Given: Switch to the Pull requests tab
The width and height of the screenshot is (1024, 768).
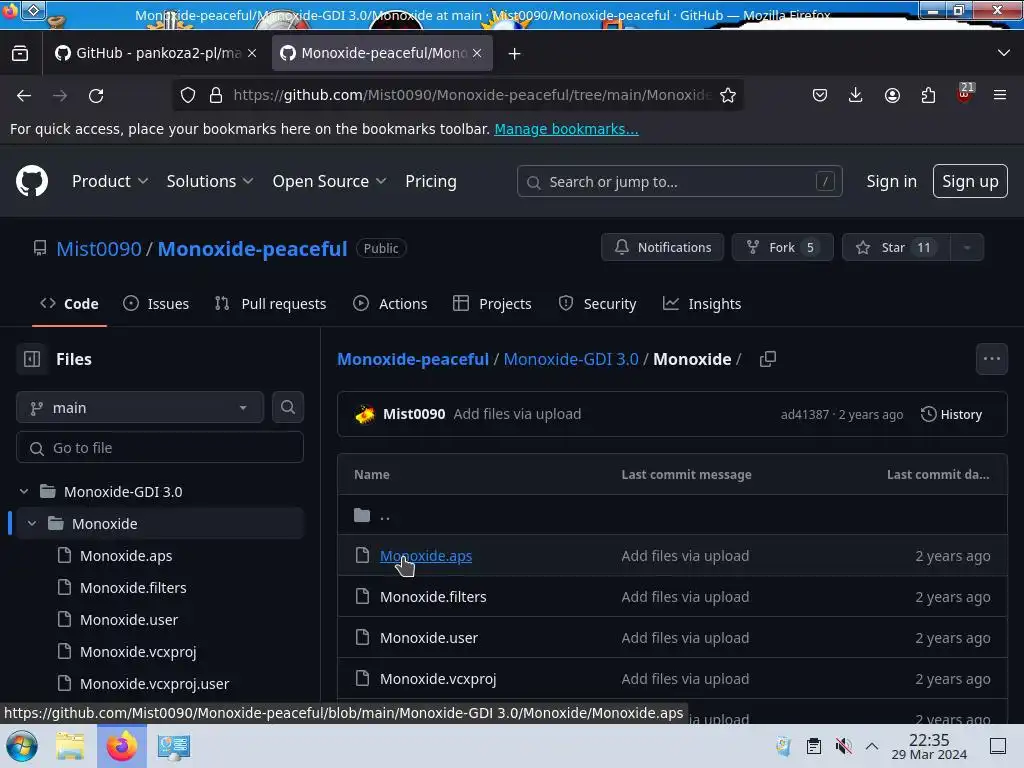Looking at the screenshot, I should [x=270, y=304].
